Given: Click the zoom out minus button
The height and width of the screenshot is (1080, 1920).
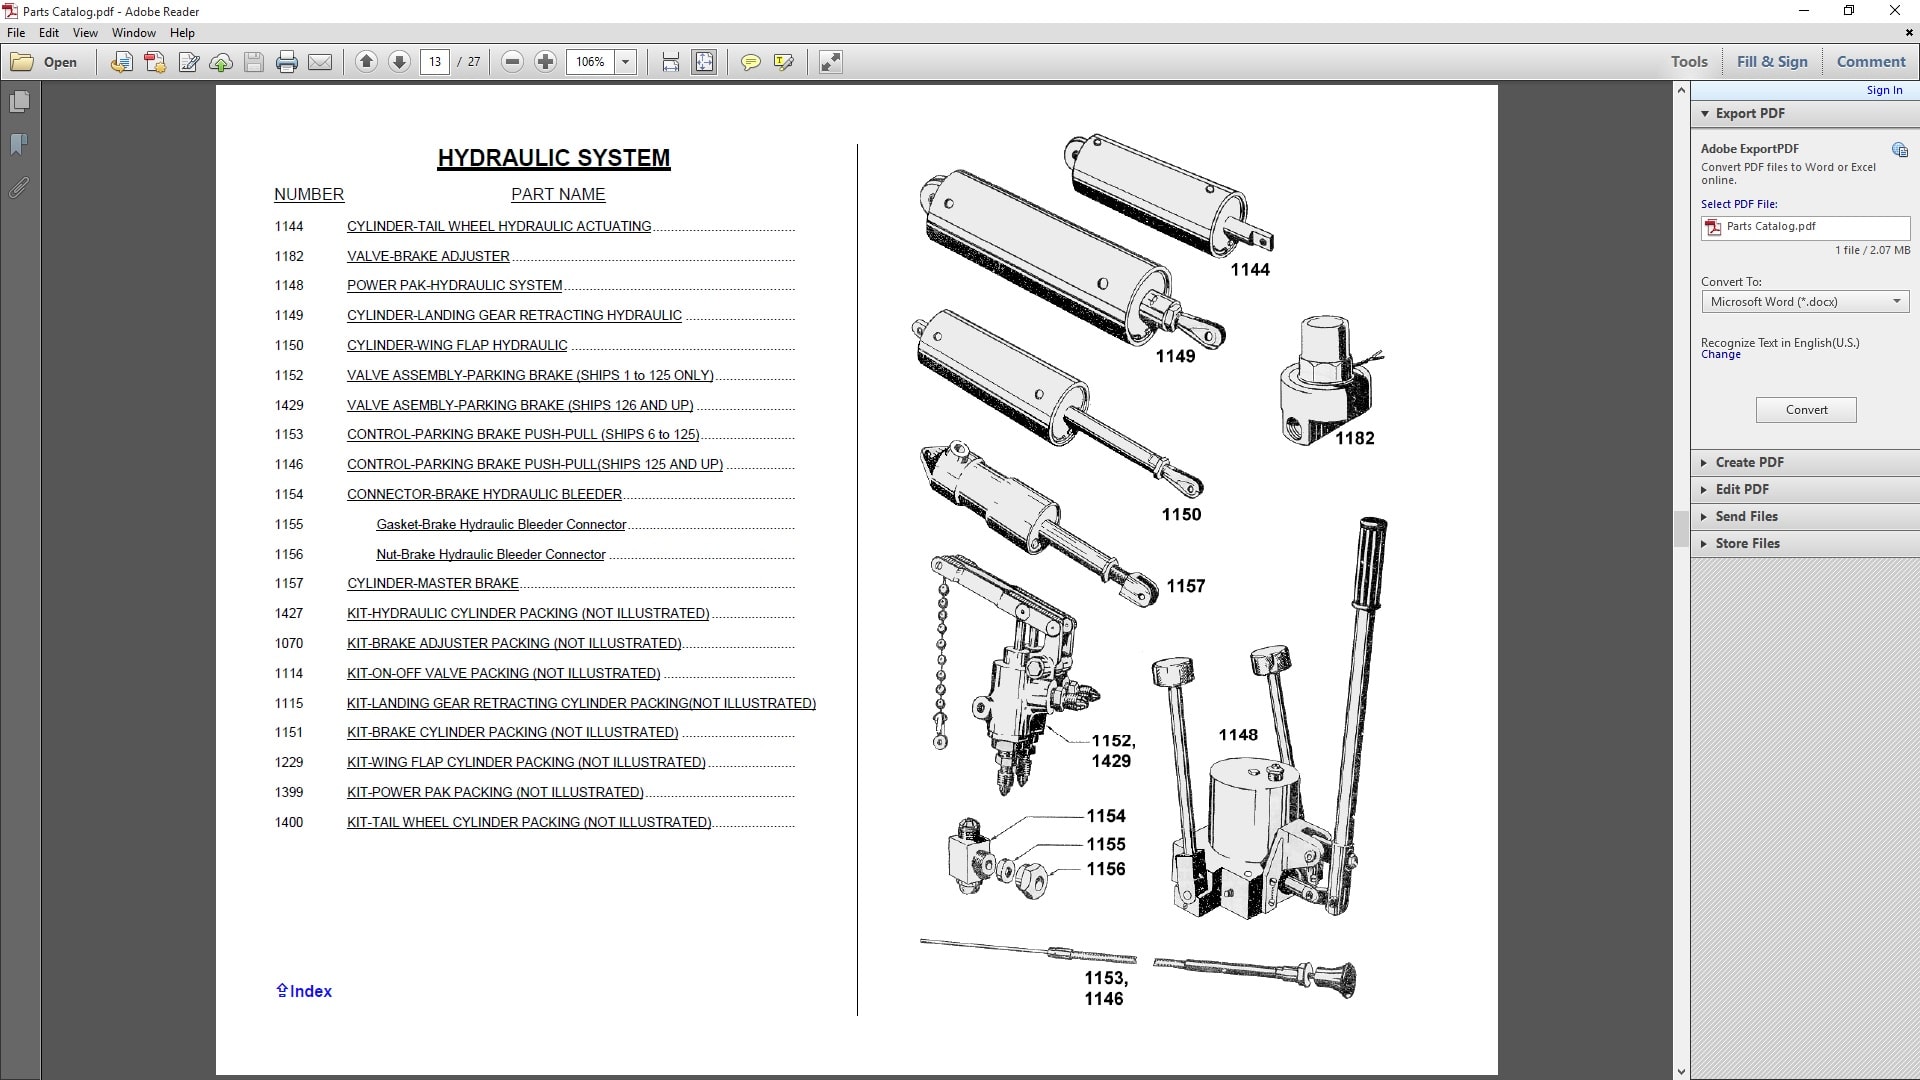Looking at the screenshot, I should point(512,62).
